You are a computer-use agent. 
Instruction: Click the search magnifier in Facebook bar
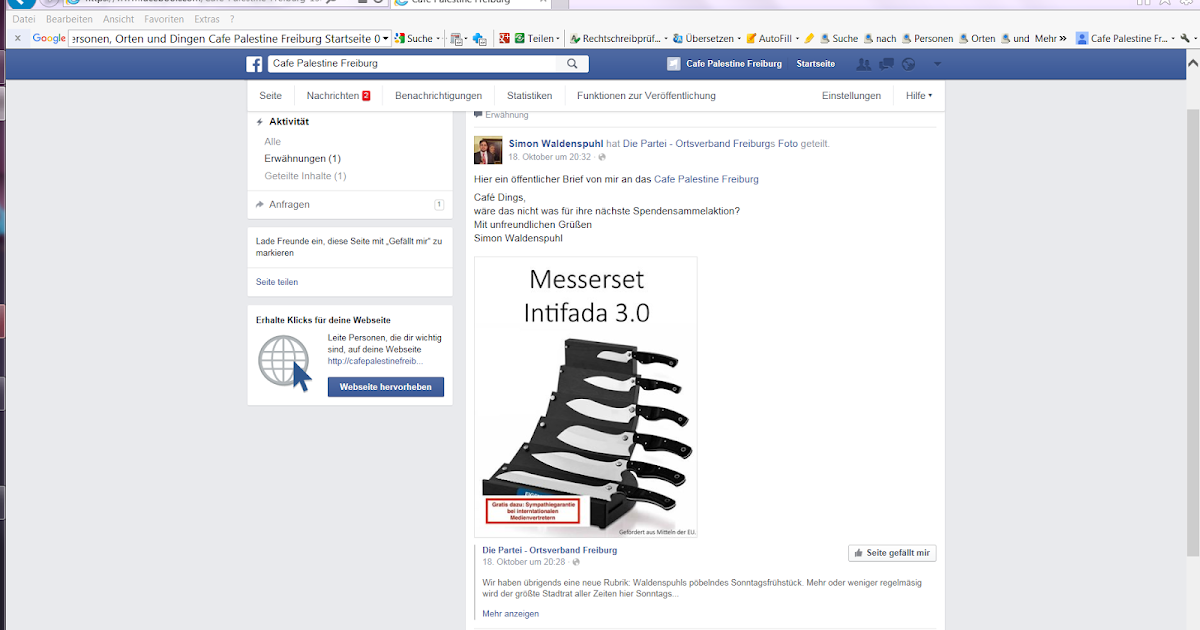572,64
